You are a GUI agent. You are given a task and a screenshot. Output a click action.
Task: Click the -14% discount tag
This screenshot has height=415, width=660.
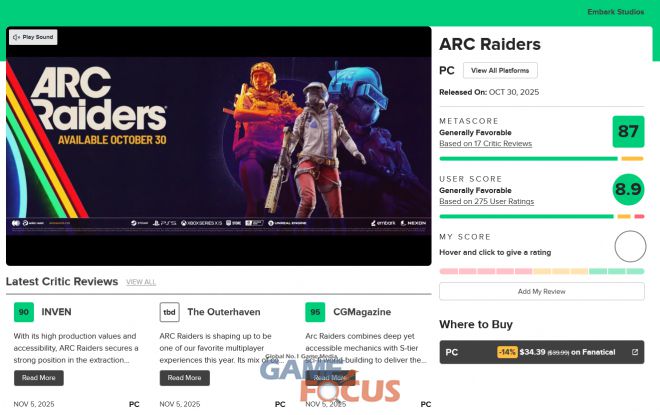tap(507, 352)
